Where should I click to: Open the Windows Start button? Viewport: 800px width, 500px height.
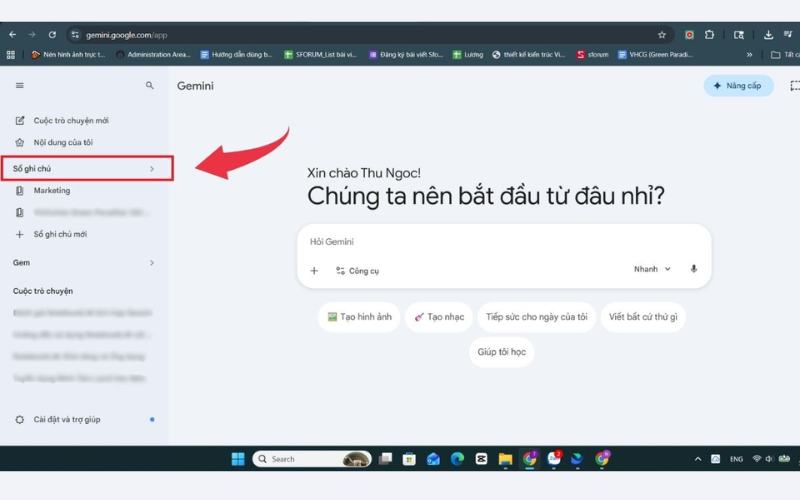point(238,459)
